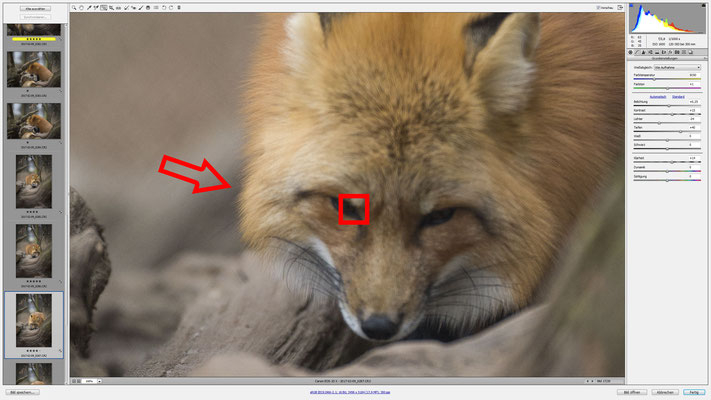Open the Grundeinstellungen panel flyout menu
This screenshot has width=711, height=400.
coord(705,59)
